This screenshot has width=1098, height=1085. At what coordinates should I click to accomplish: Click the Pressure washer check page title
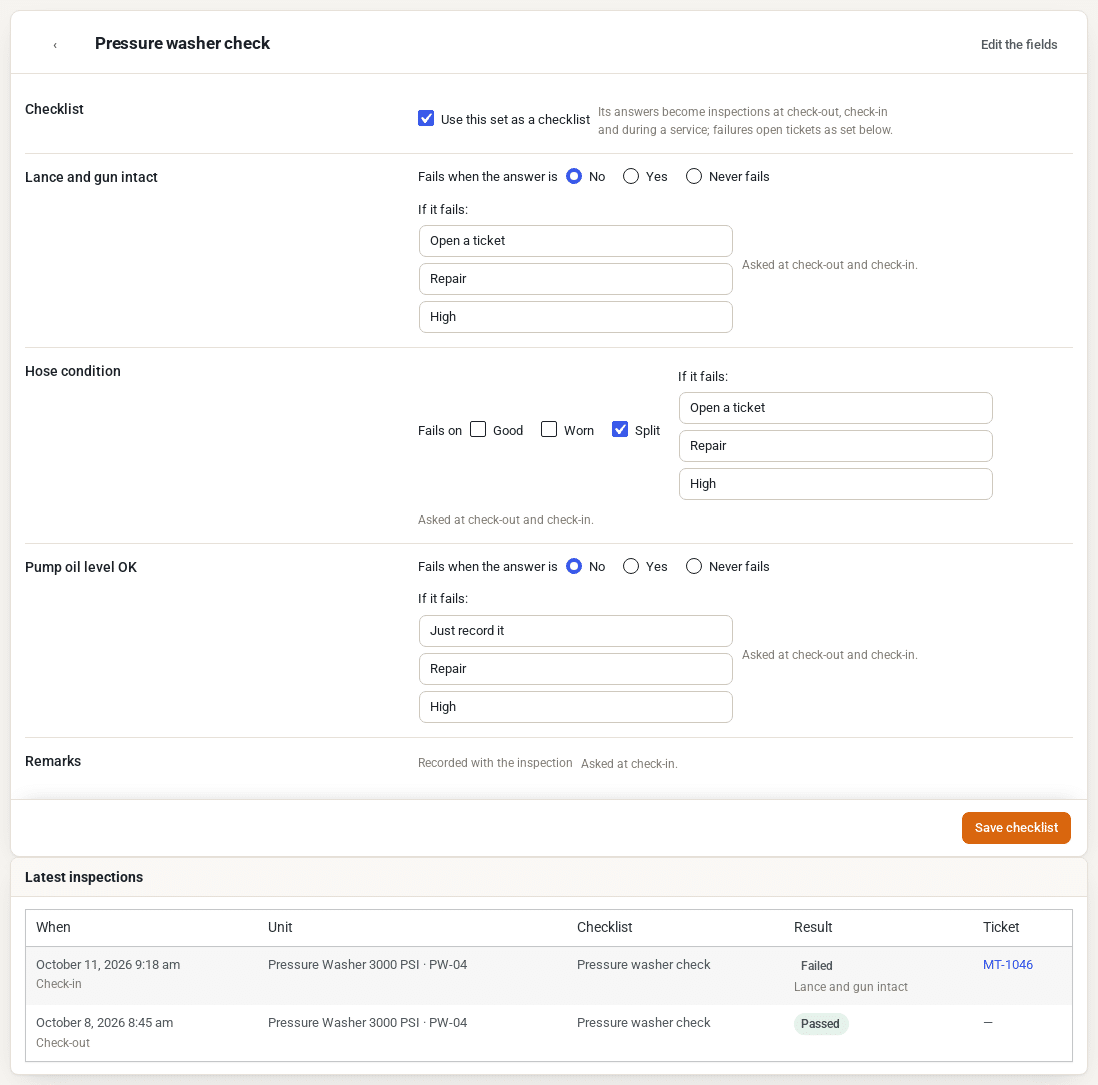coord(182,43)
